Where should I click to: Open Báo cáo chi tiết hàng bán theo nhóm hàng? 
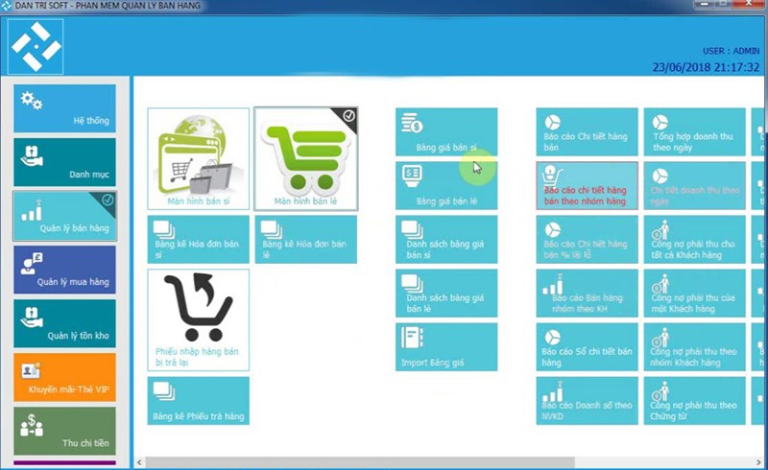[x=586, y=186]
